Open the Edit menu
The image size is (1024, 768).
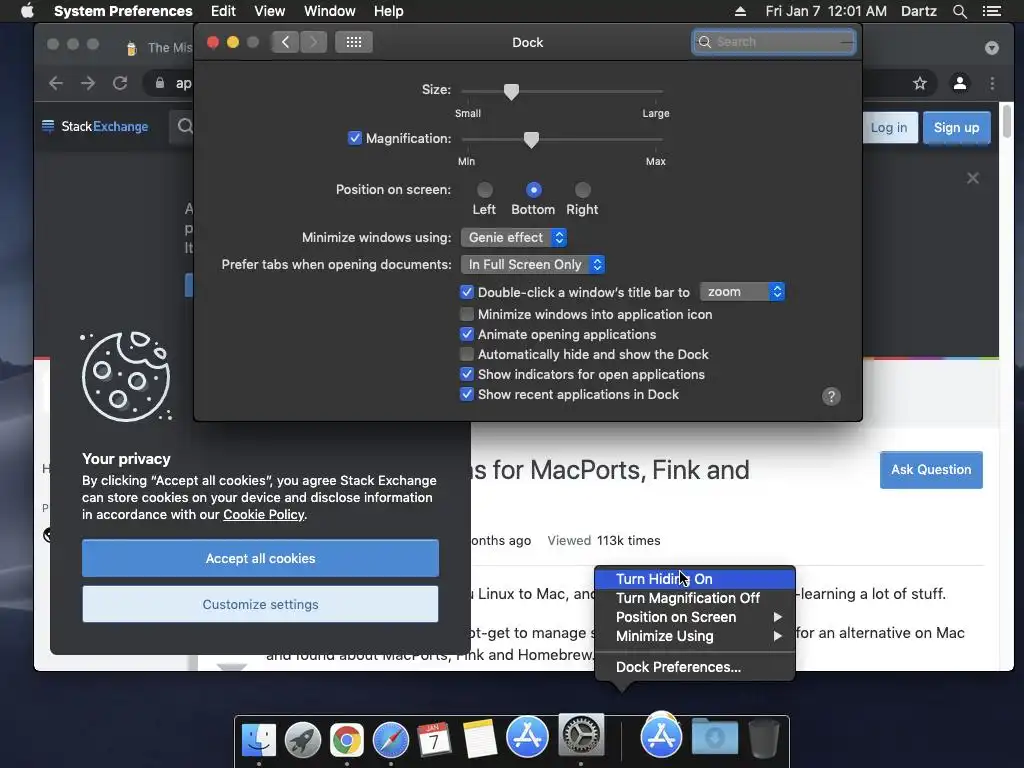point(223,11)
